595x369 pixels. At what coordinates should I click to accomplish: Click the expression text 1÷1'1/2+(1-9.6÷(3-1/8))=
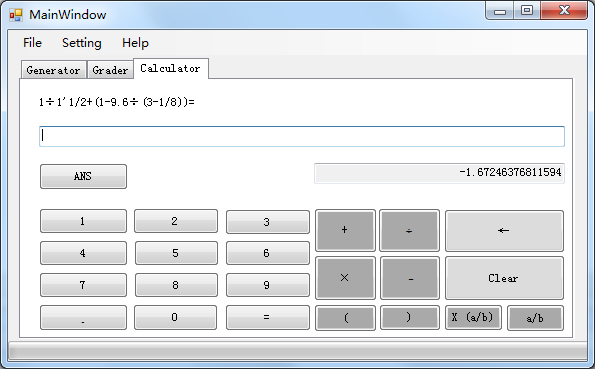(x=116, y=102)
